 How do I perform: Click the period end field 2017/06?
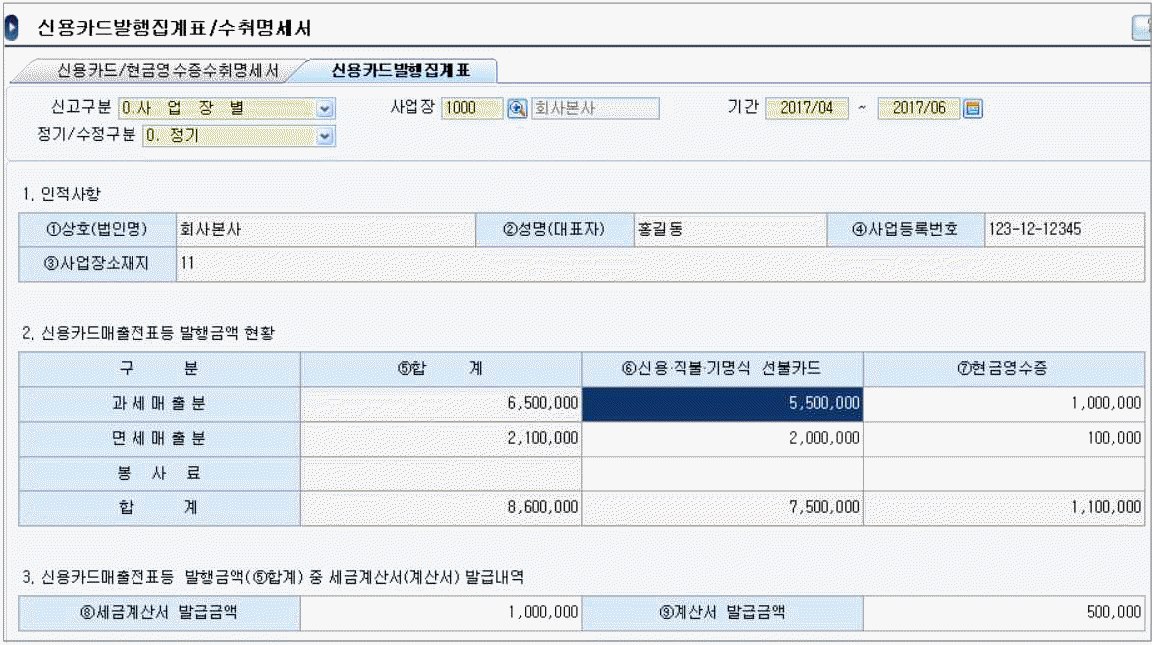918,109
